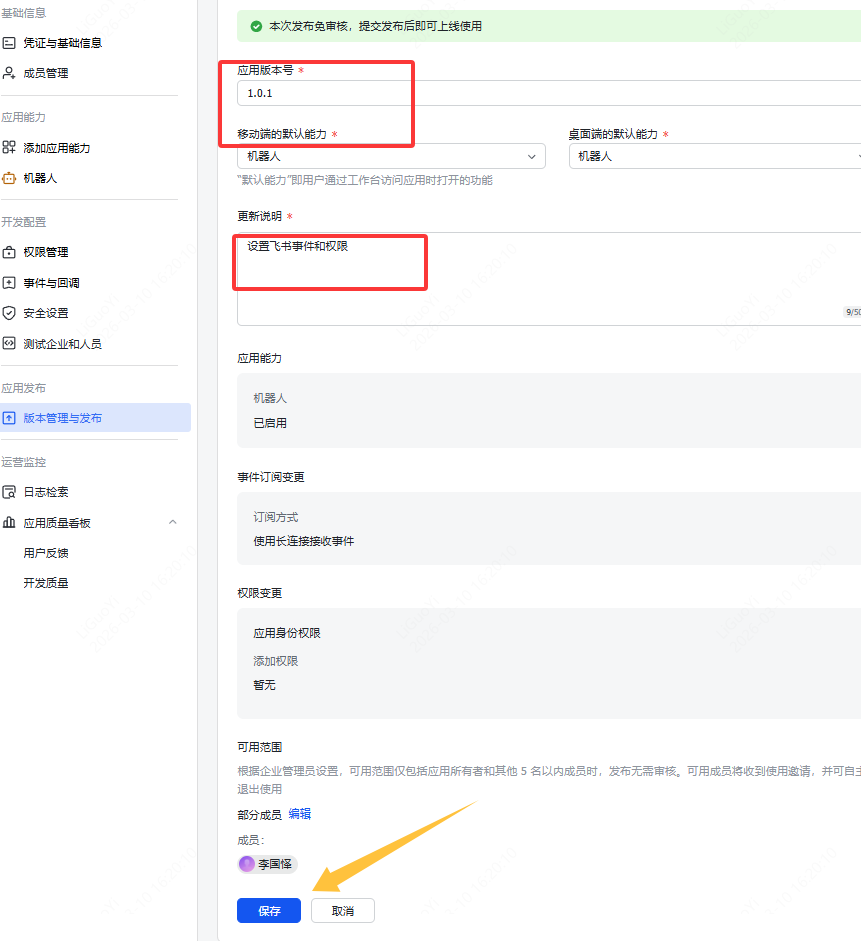
Task: Click the 保存 save button
Action: (x=268, y=910)
